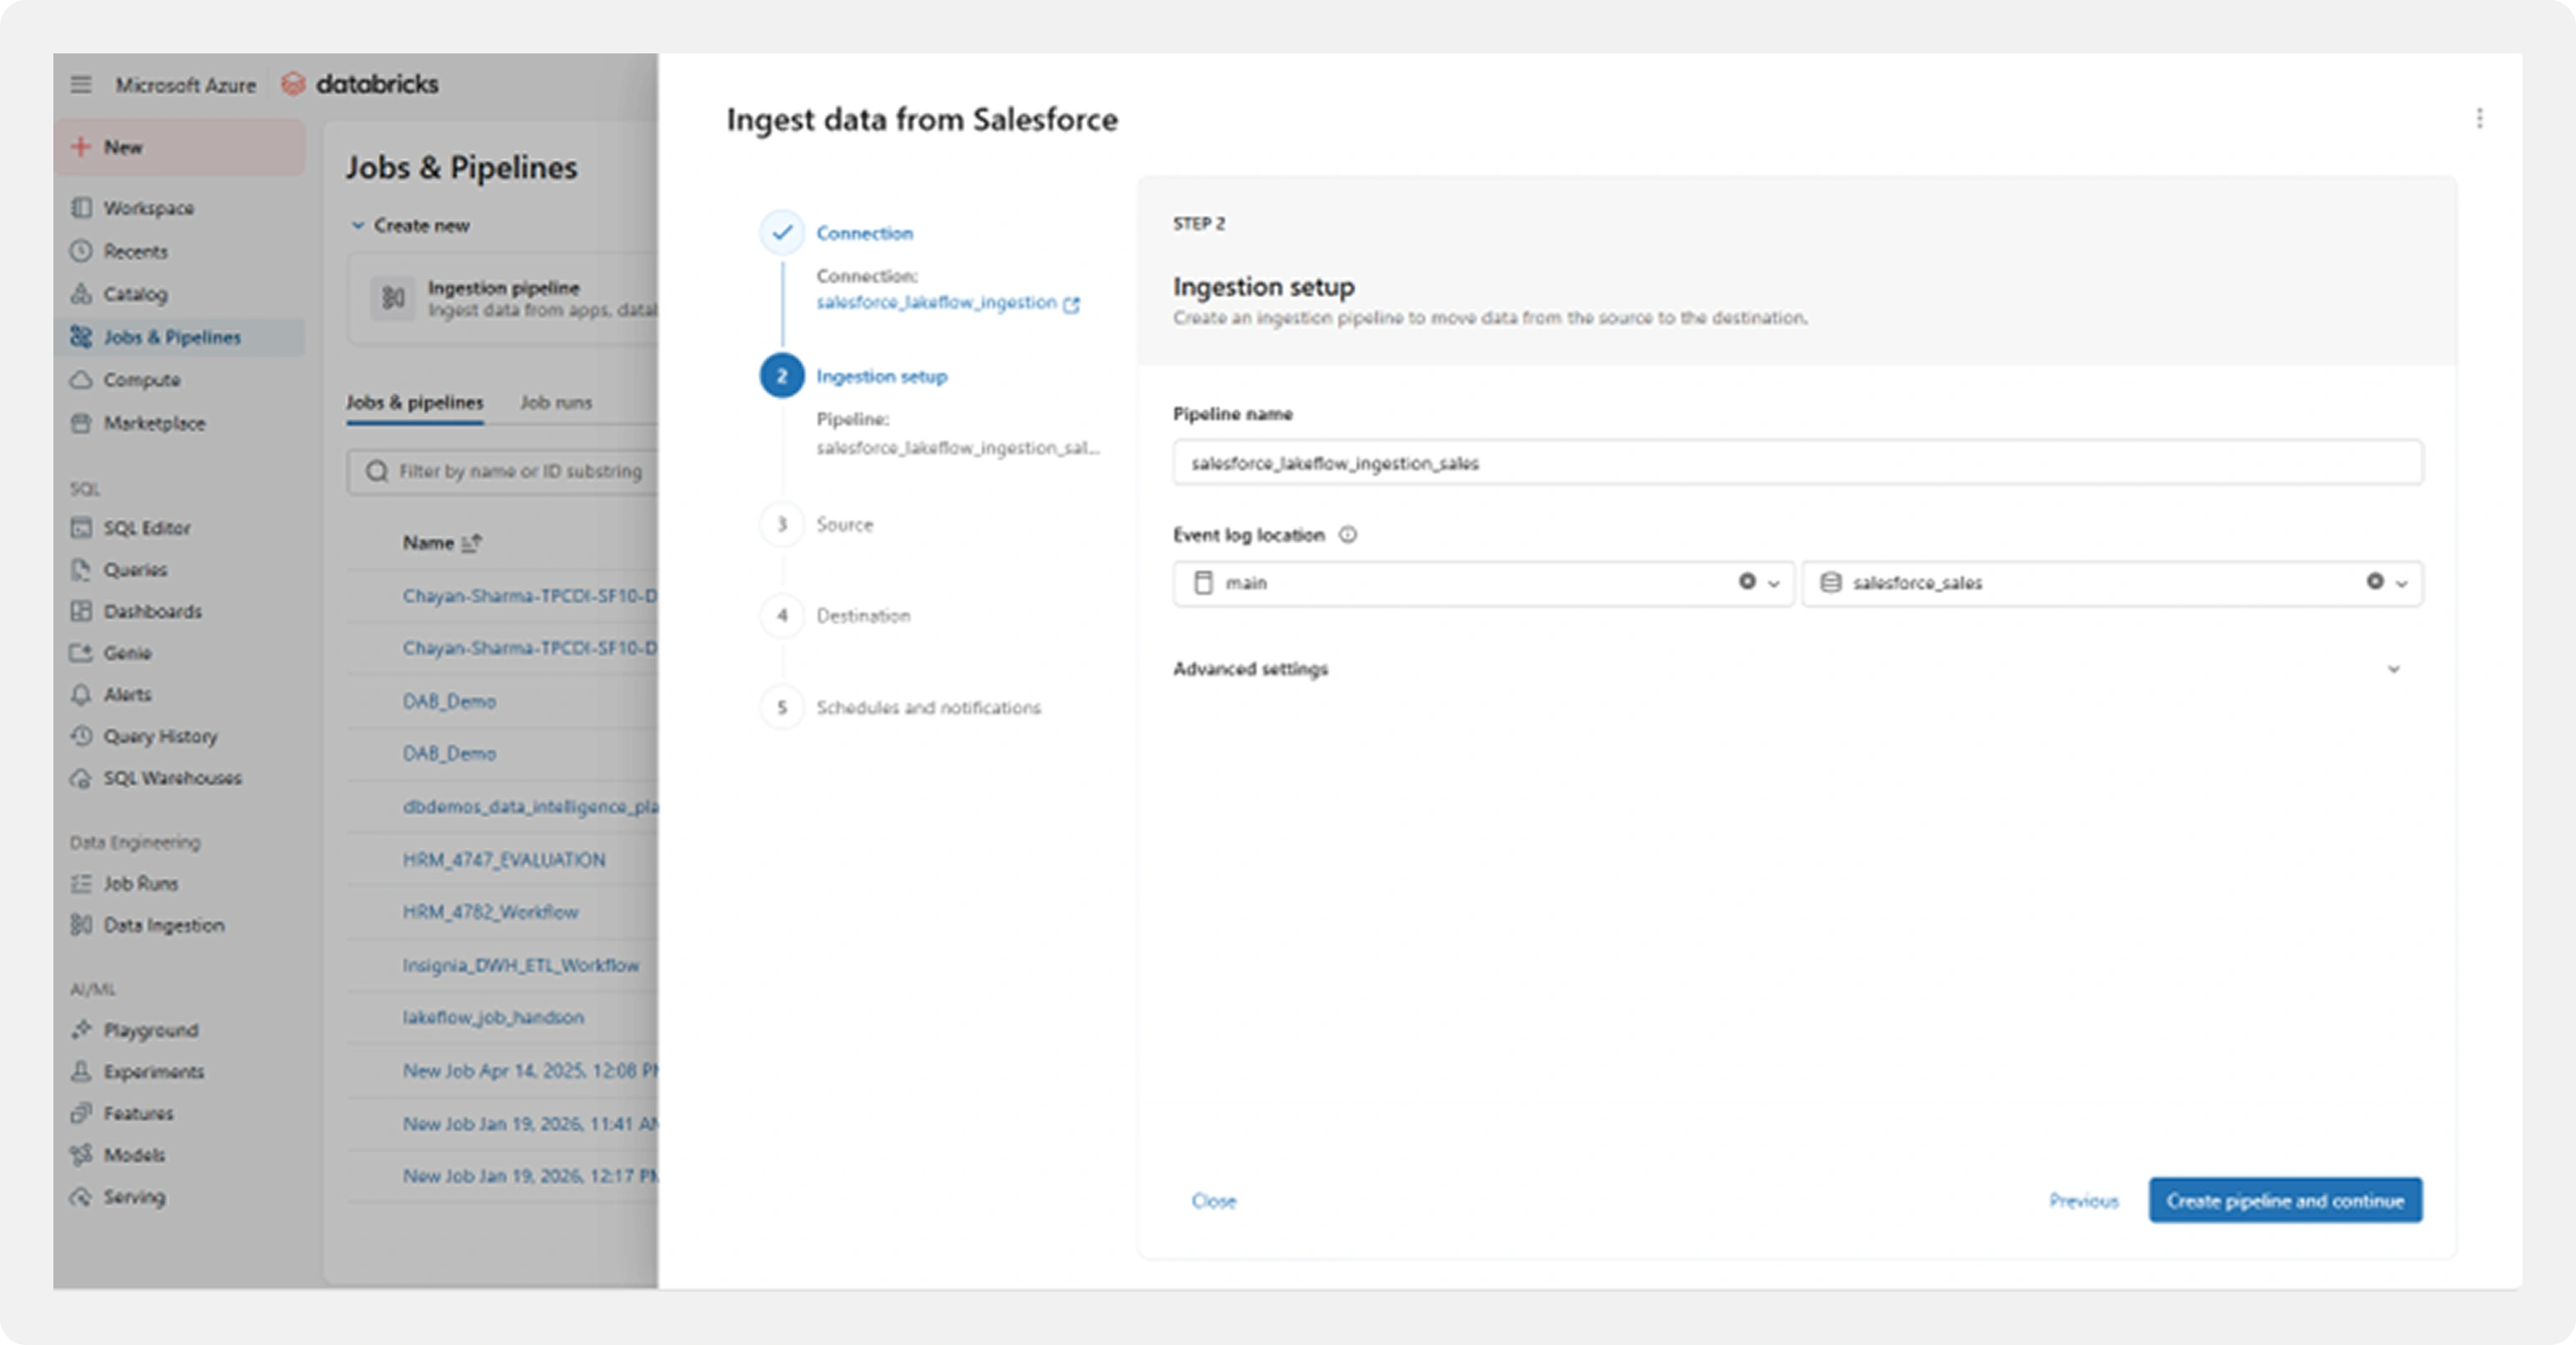Open the navigation hamburger menu
This screenshot has width=2576, height=1345.
(x=82, y=84)
